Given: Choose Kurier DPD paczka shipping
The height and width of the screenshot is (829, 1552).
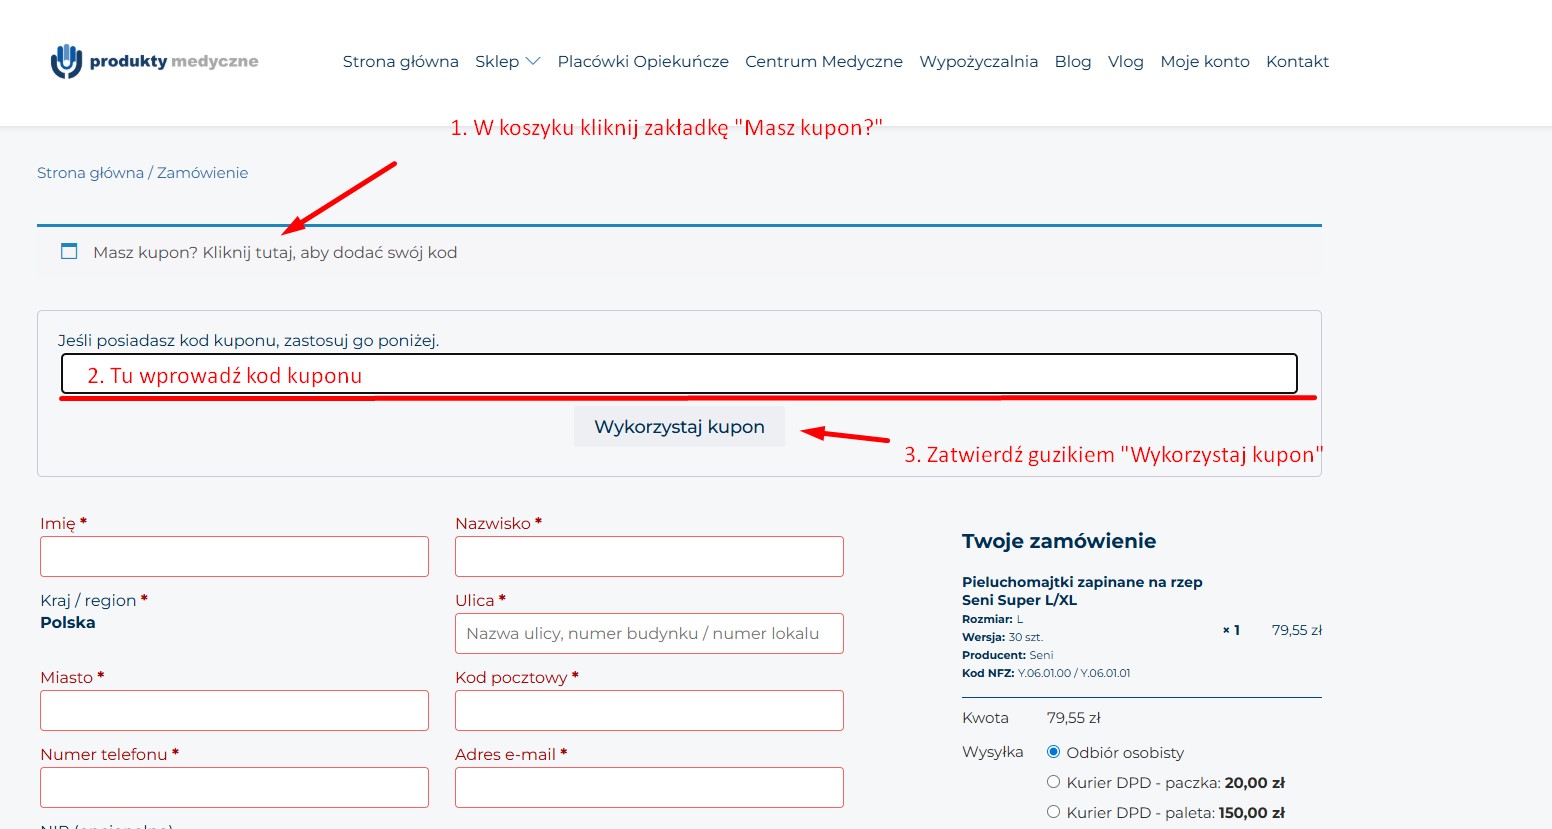Looking at the screenshot, I should coord(1053,782).
